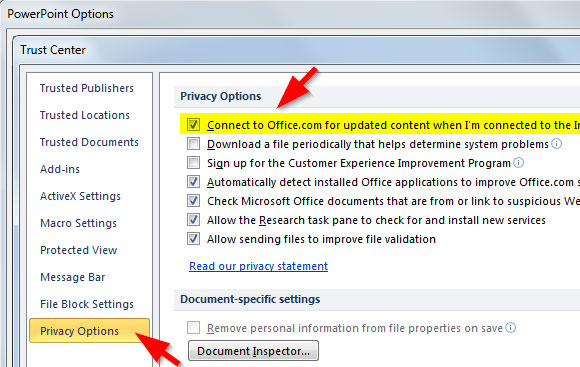Image resolution: width=580 pixels, height=367 pixels.
Task: Open Read our privacy statement link
Action: (259, 266)
